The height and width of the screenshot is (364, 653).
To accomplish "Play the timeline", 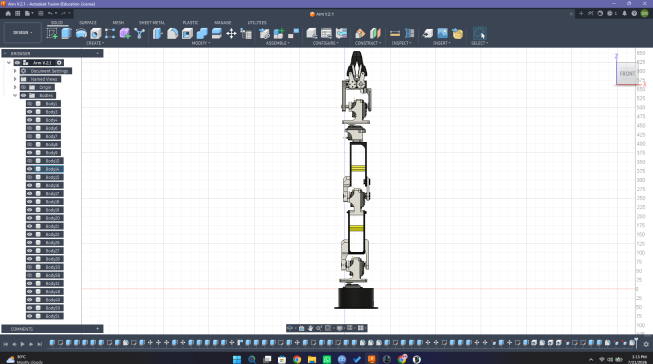I will (x=22, y=344).
